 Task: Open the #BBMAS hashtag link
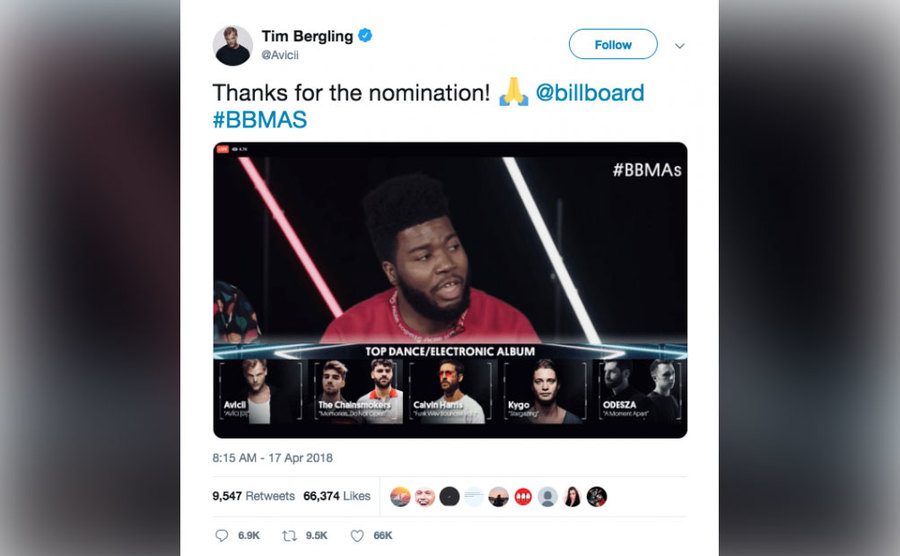tap(259, 119)
